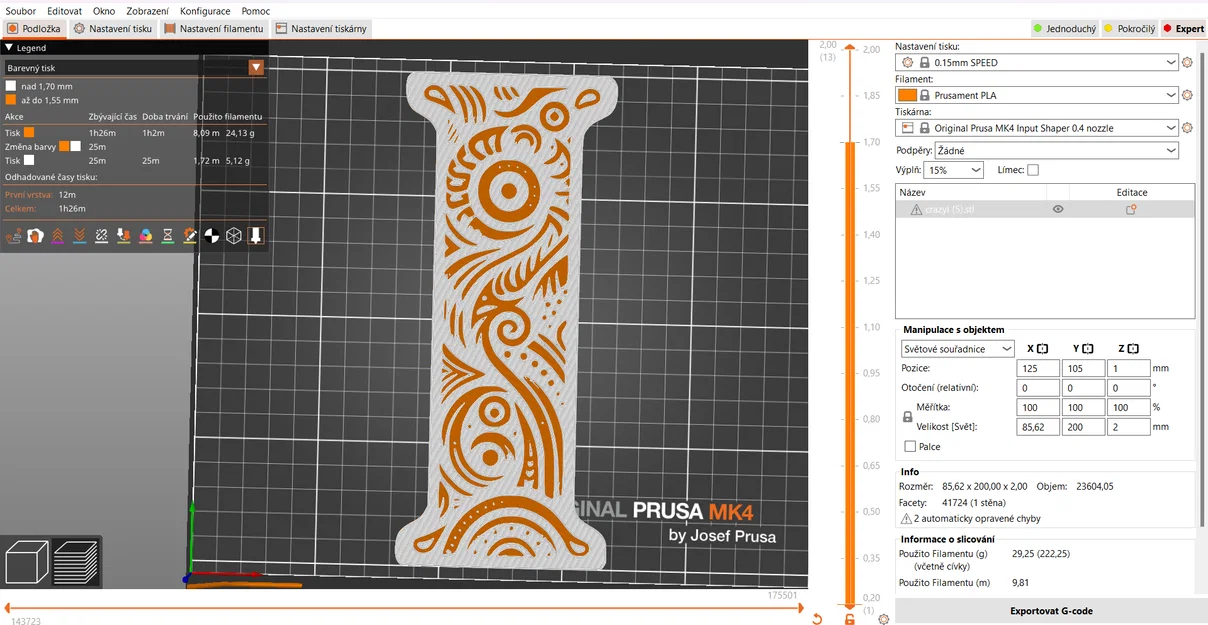Click the Otočení X field showing 0

(x=1039, y=388)
